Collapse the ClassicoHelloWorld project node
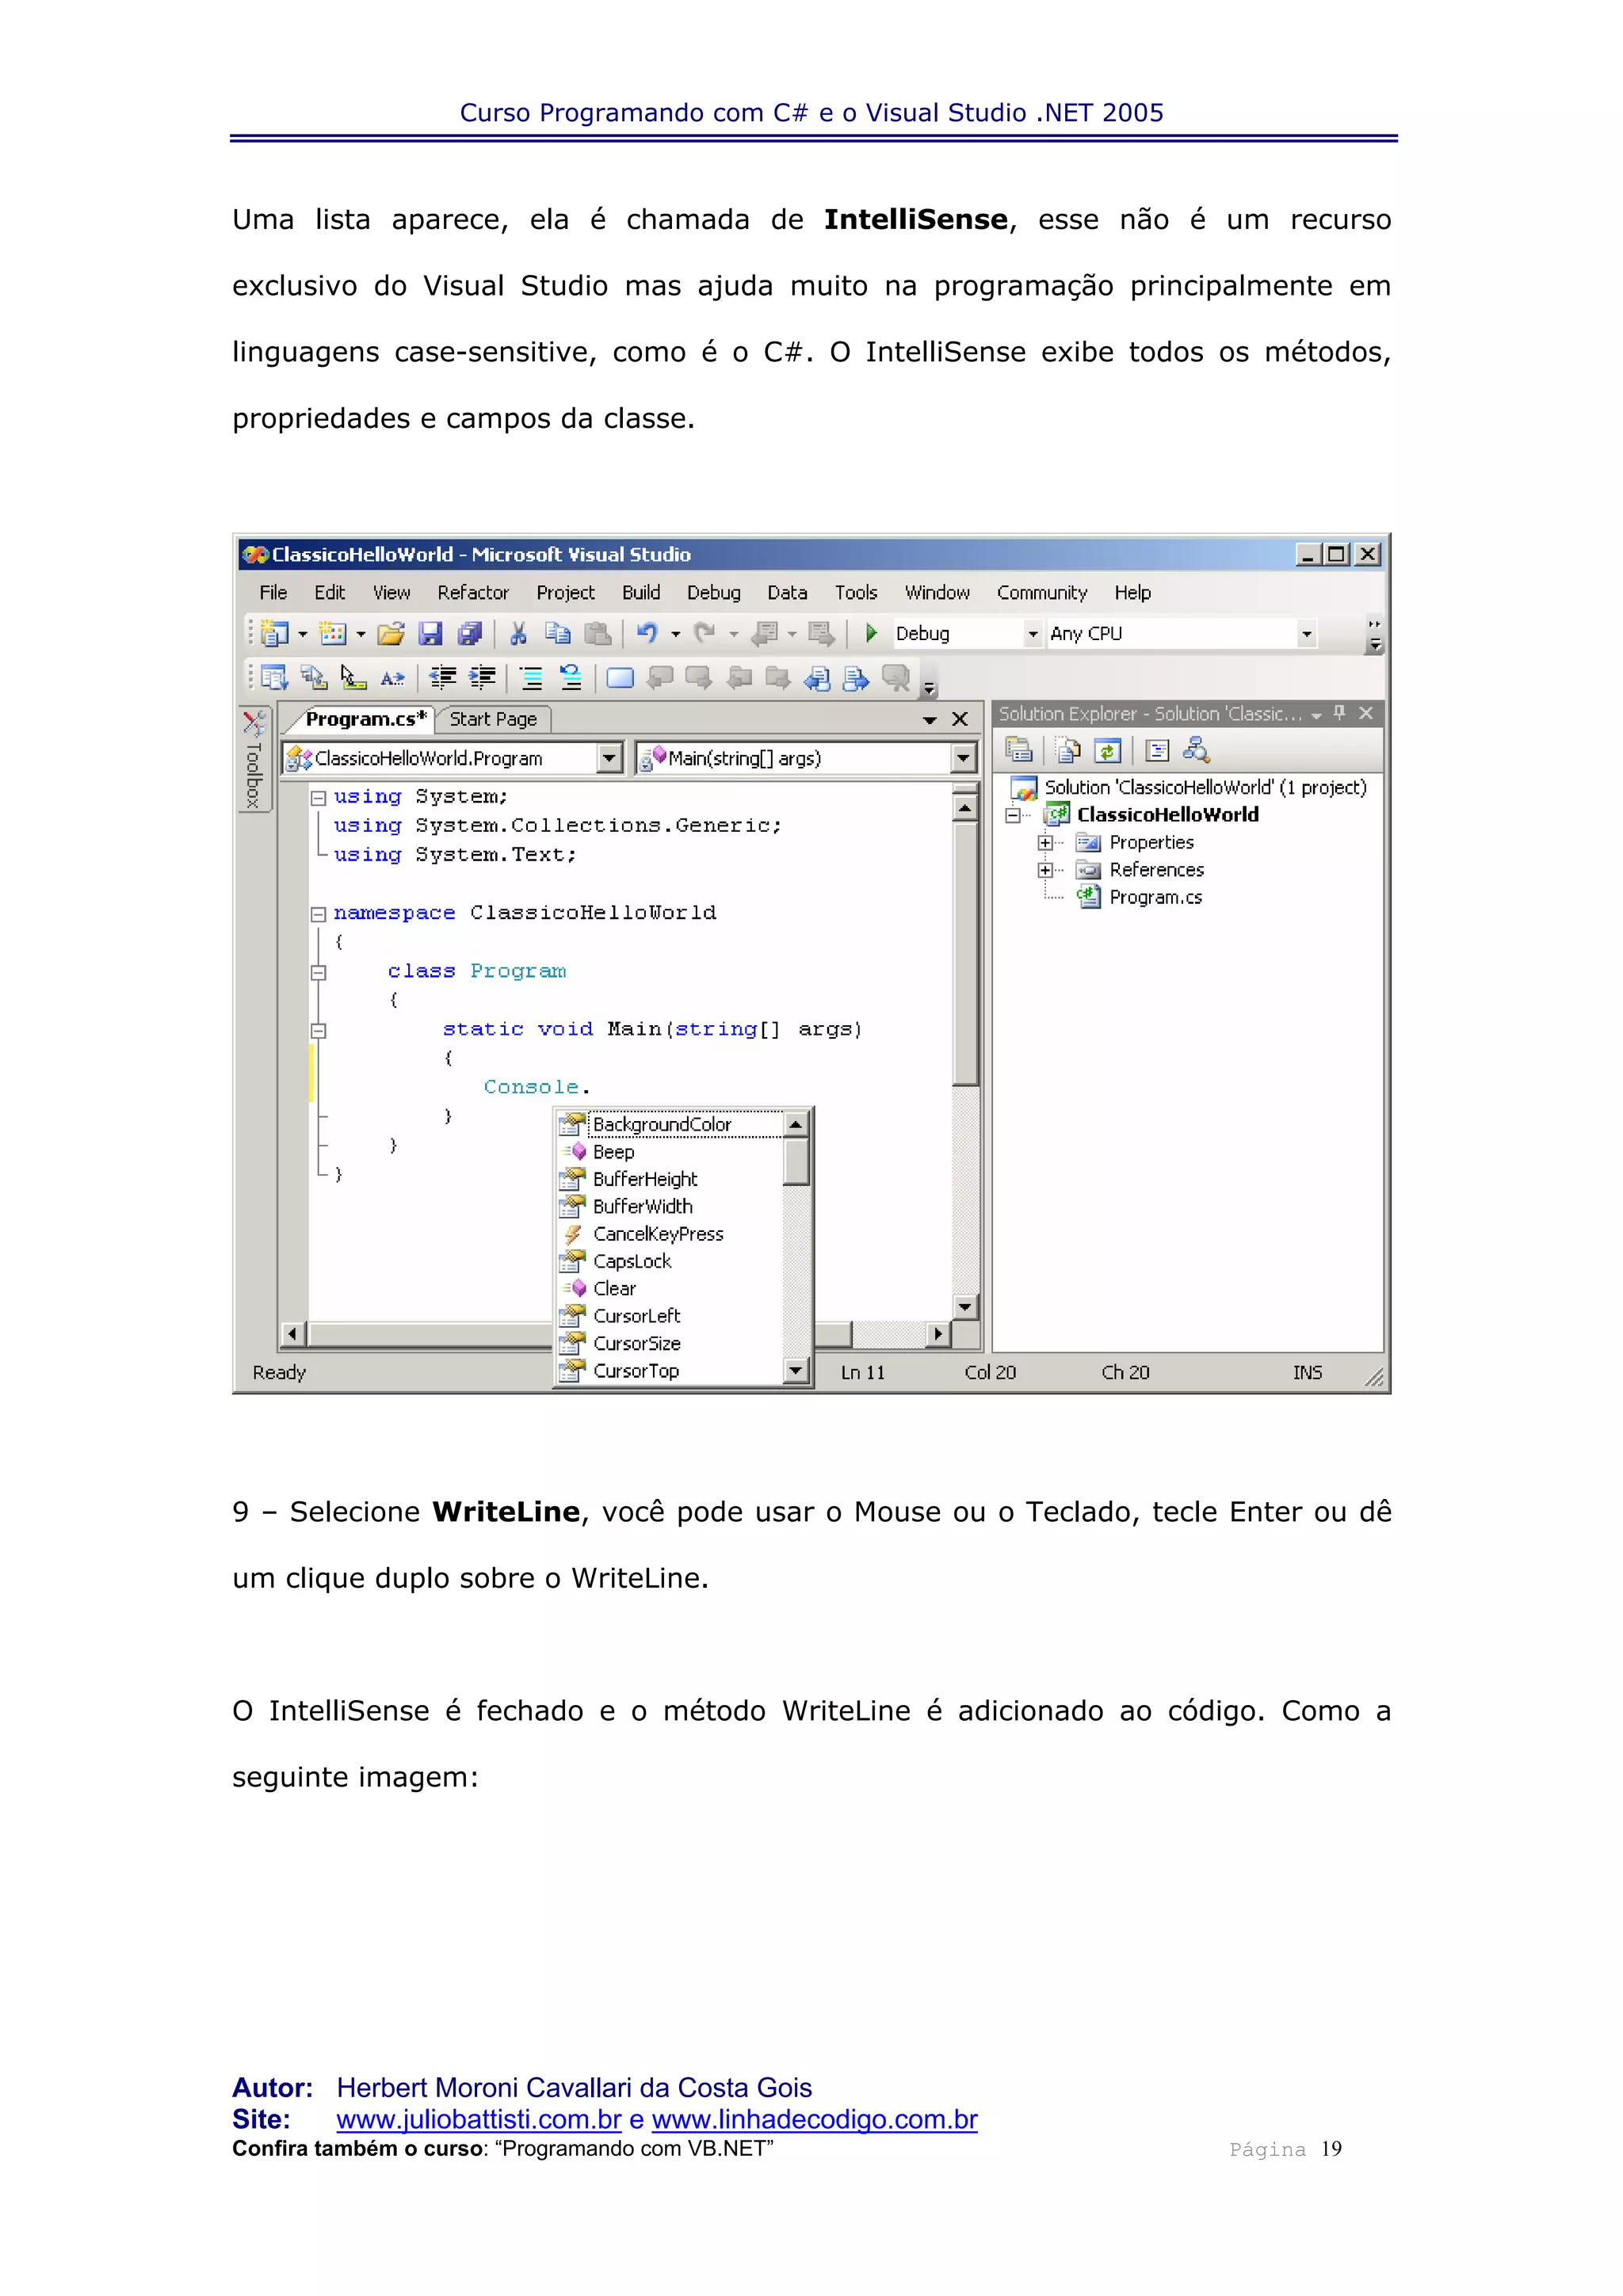The height and width of the screenshot is (2296, 1623). point(1012,816)
